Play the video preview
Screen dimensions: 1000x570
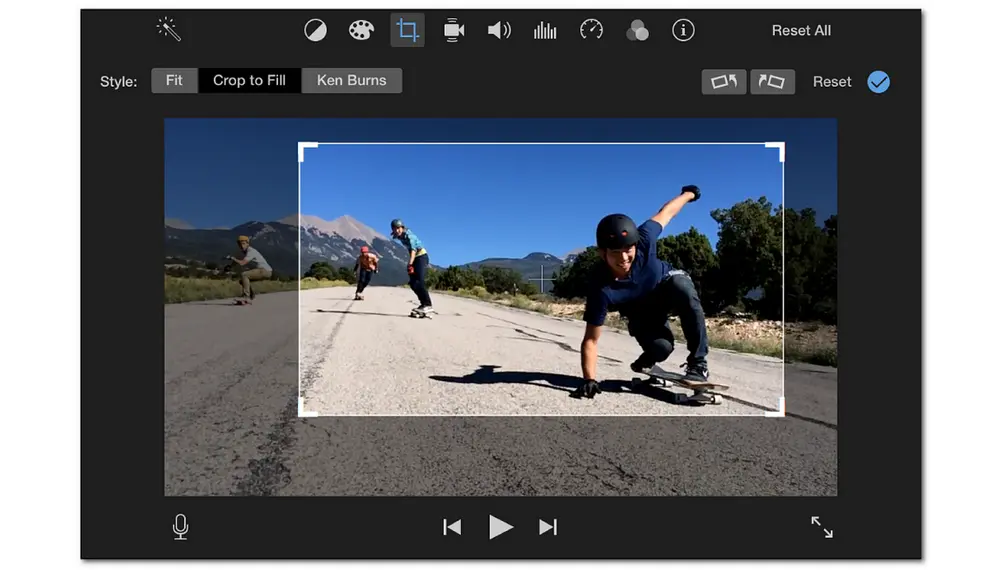pyautogui.click(x=500, y=527)
